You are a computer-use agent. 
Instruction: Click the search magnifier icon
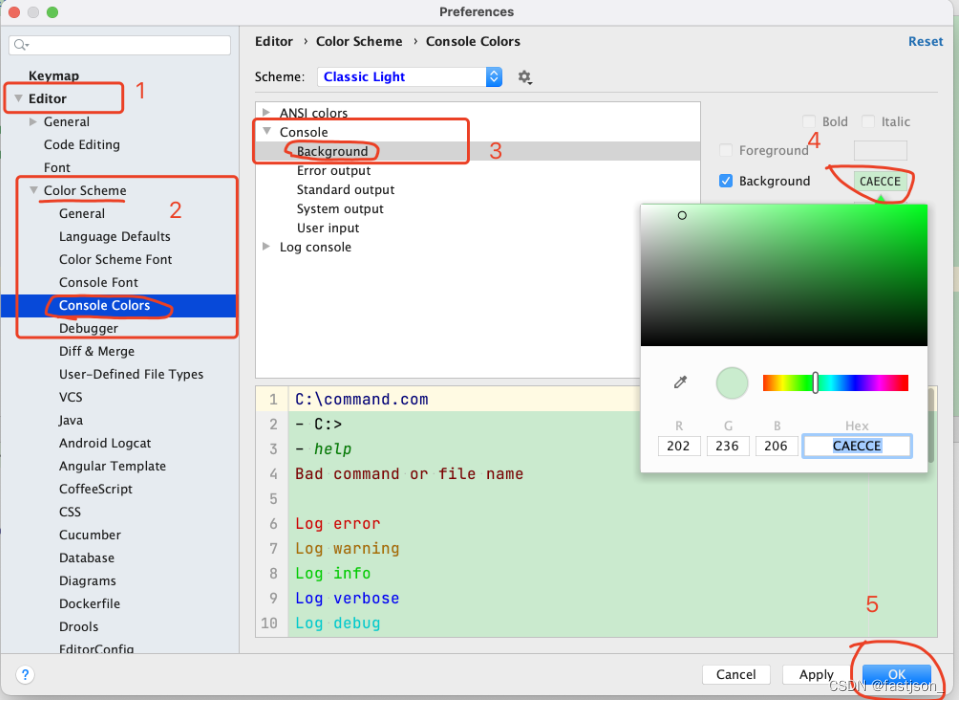pos(21,45)
